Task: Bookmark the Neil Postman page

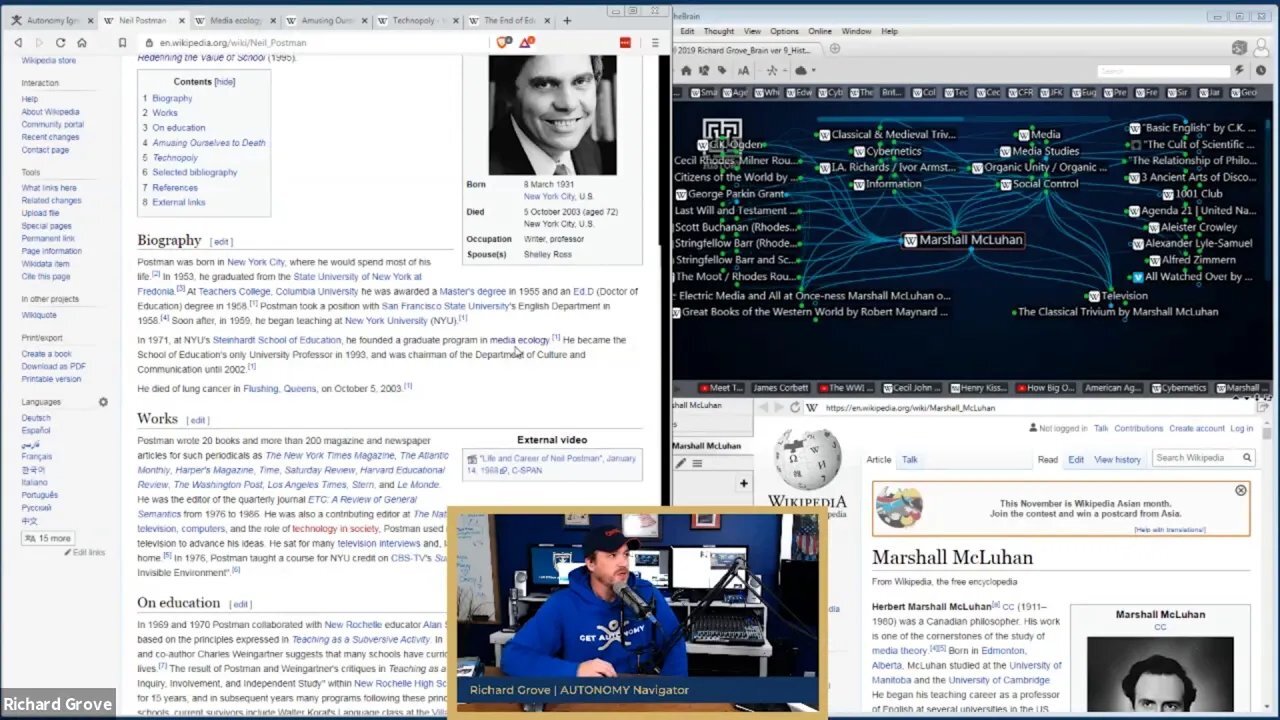Action: 122,43
